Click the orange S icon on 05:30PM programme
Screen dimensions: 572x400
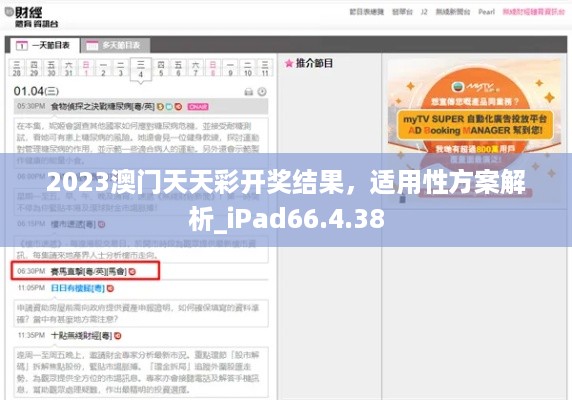160,106
